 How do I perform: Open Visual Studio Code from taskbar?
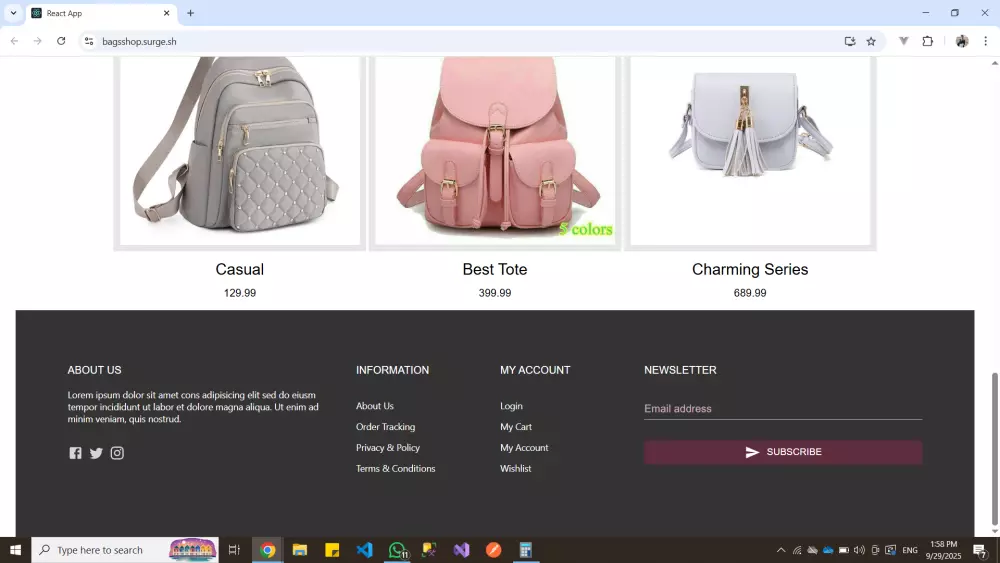point(364,550)
